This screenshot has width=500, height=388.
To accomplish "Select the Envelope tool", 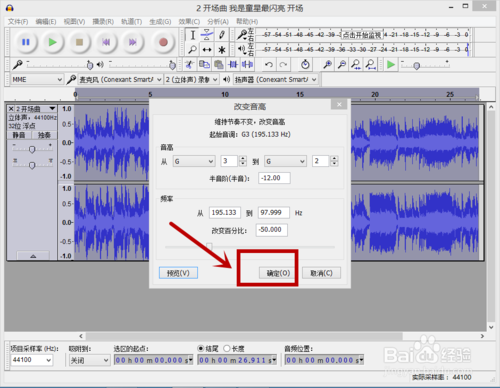I will [207, 35].
